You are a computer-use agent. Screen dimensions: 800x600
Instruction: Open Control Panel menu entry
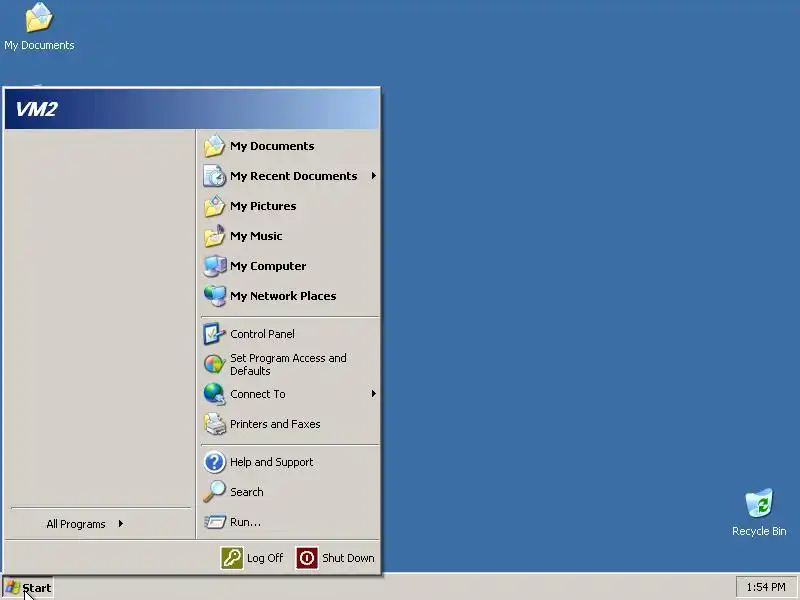point(290,334)
